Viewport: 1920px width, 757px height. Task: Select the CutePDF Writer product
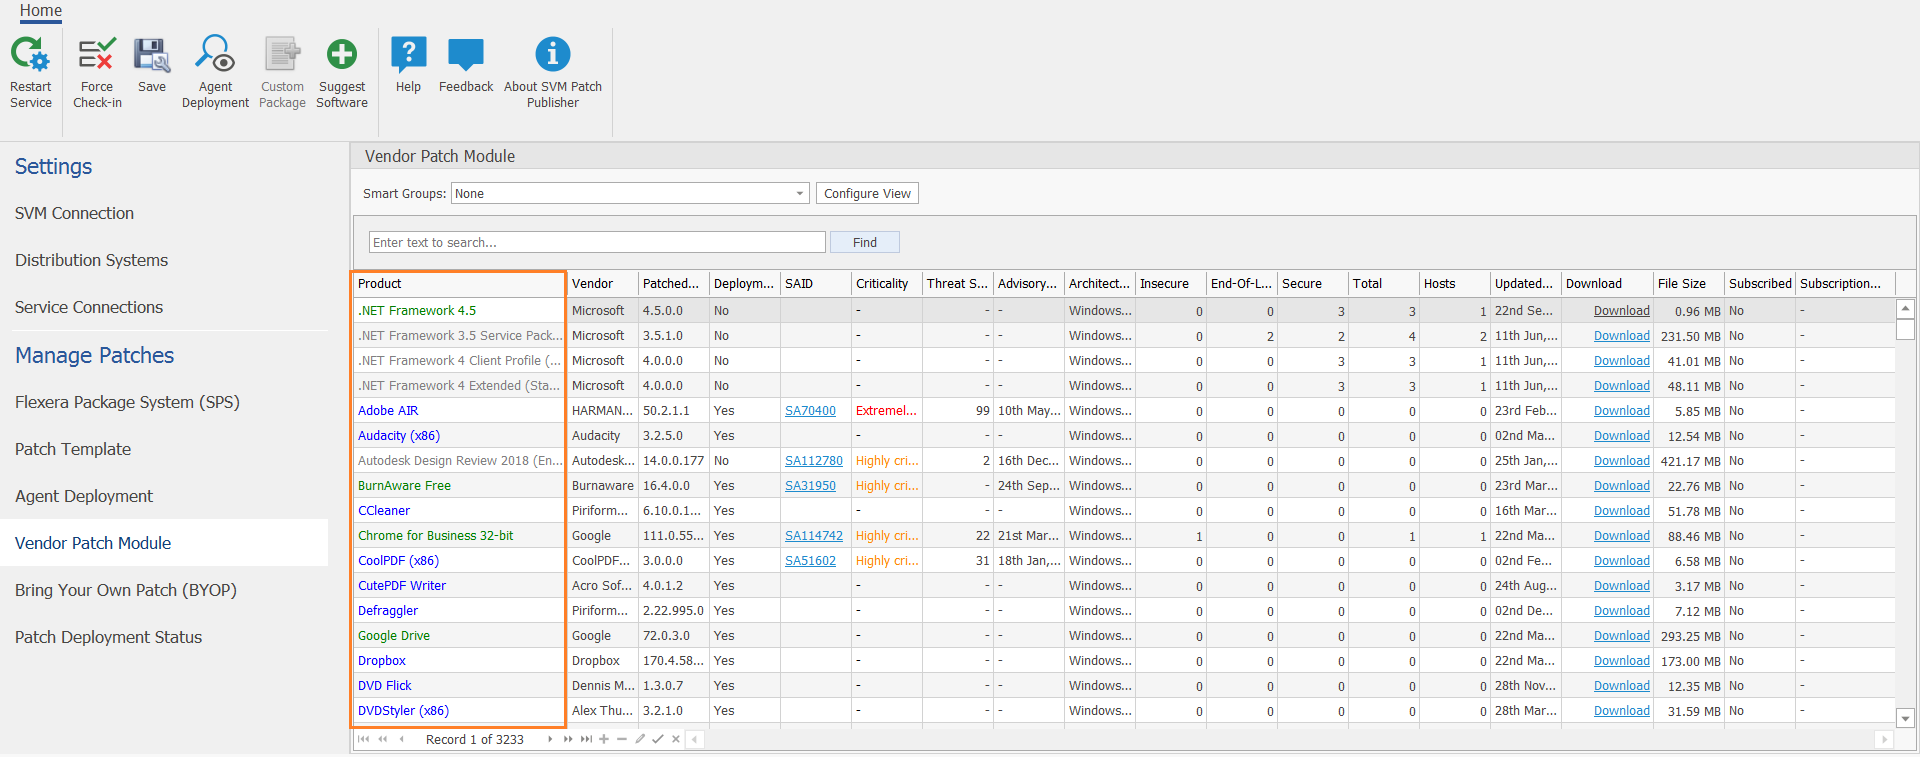402,586
